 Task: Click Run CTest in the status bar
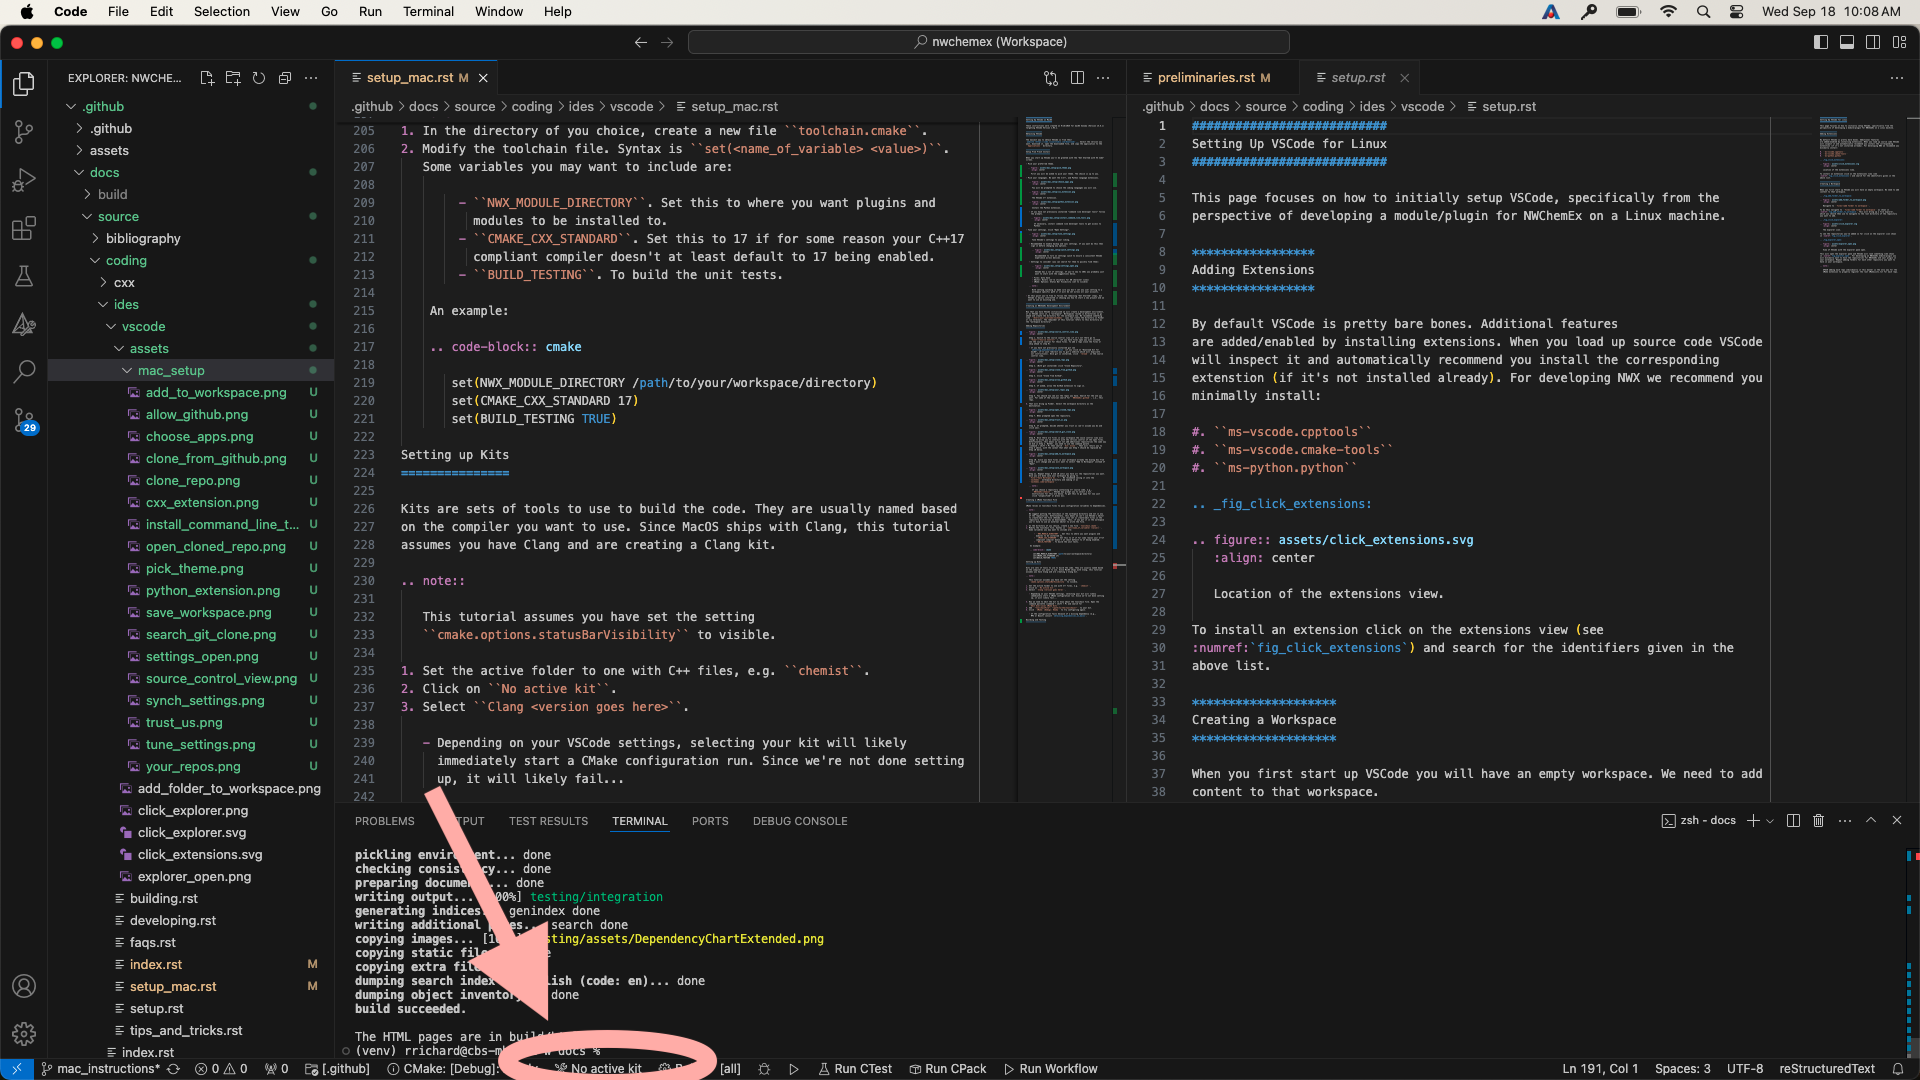click(855, 1069)
